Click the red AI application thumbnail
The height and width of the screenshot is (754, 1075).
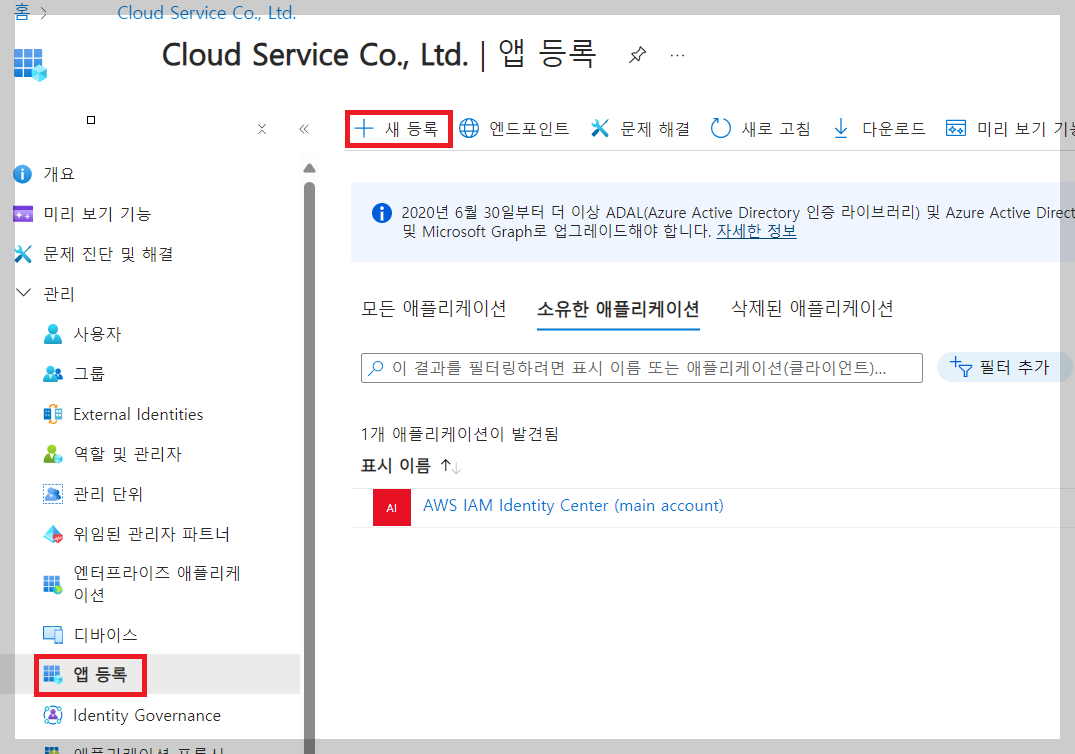[392, 507]
